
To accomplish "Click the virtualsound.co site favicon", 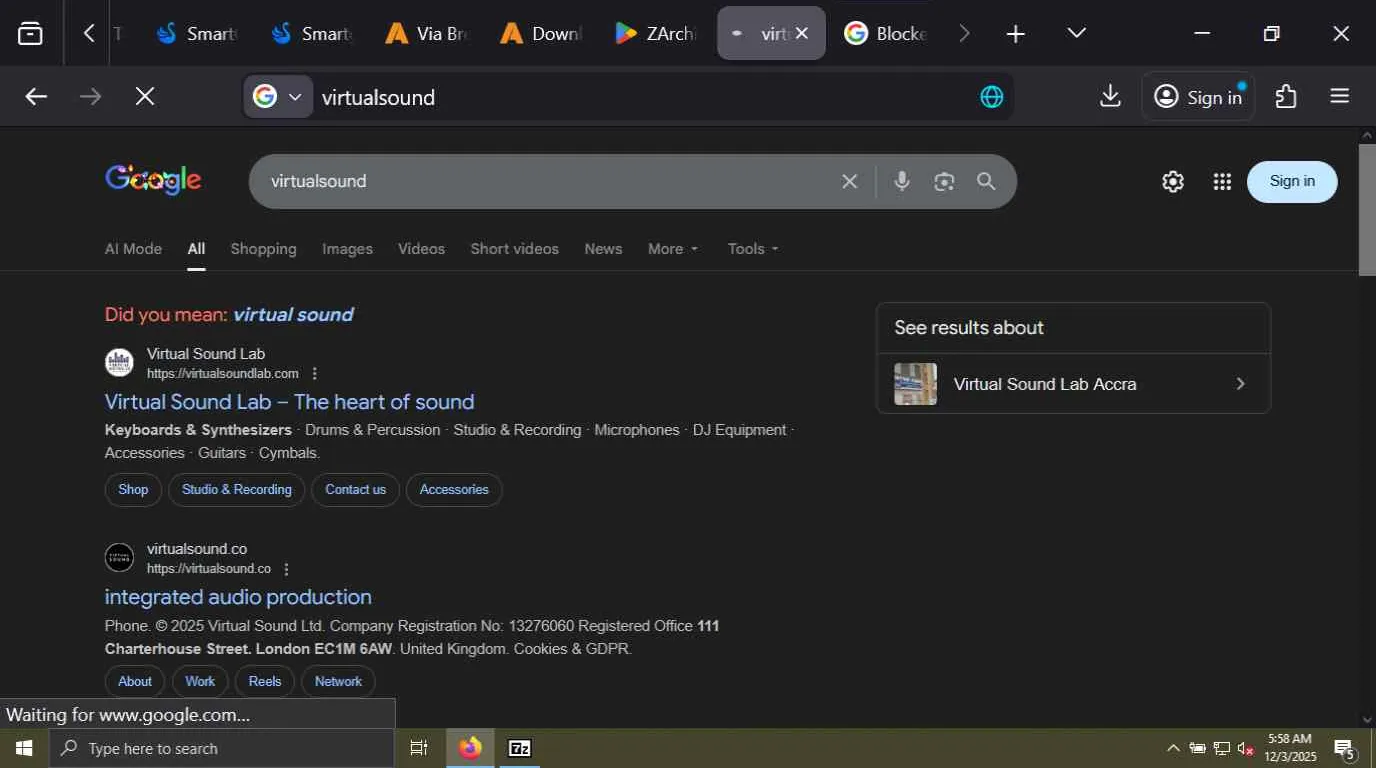I will [x=119, y=558].
